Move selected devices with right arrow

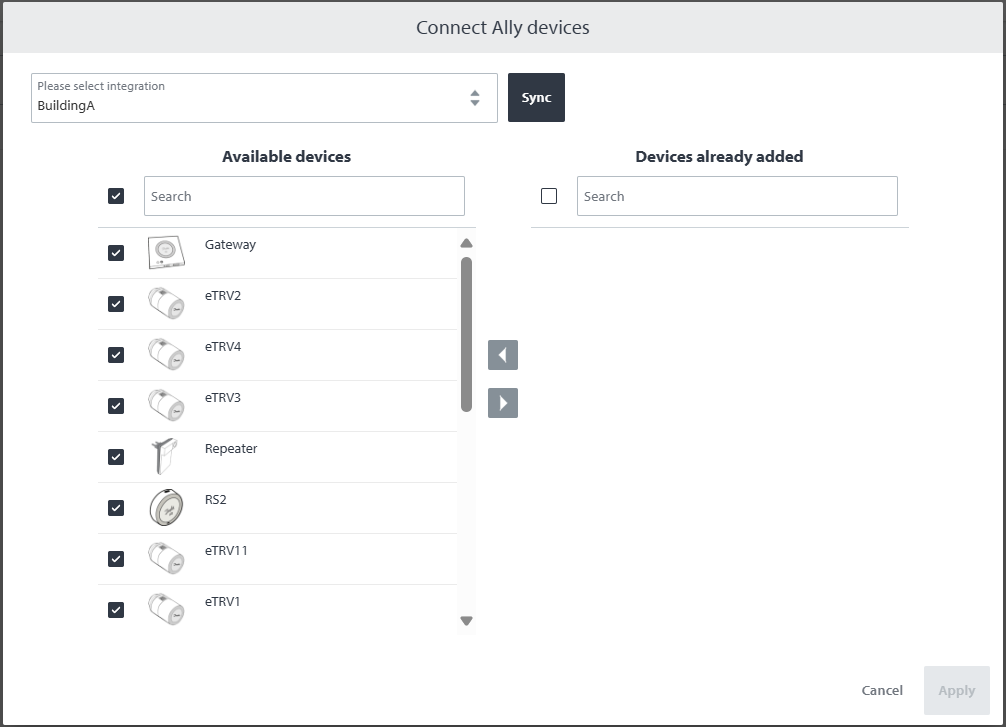[x=503, y=403]
